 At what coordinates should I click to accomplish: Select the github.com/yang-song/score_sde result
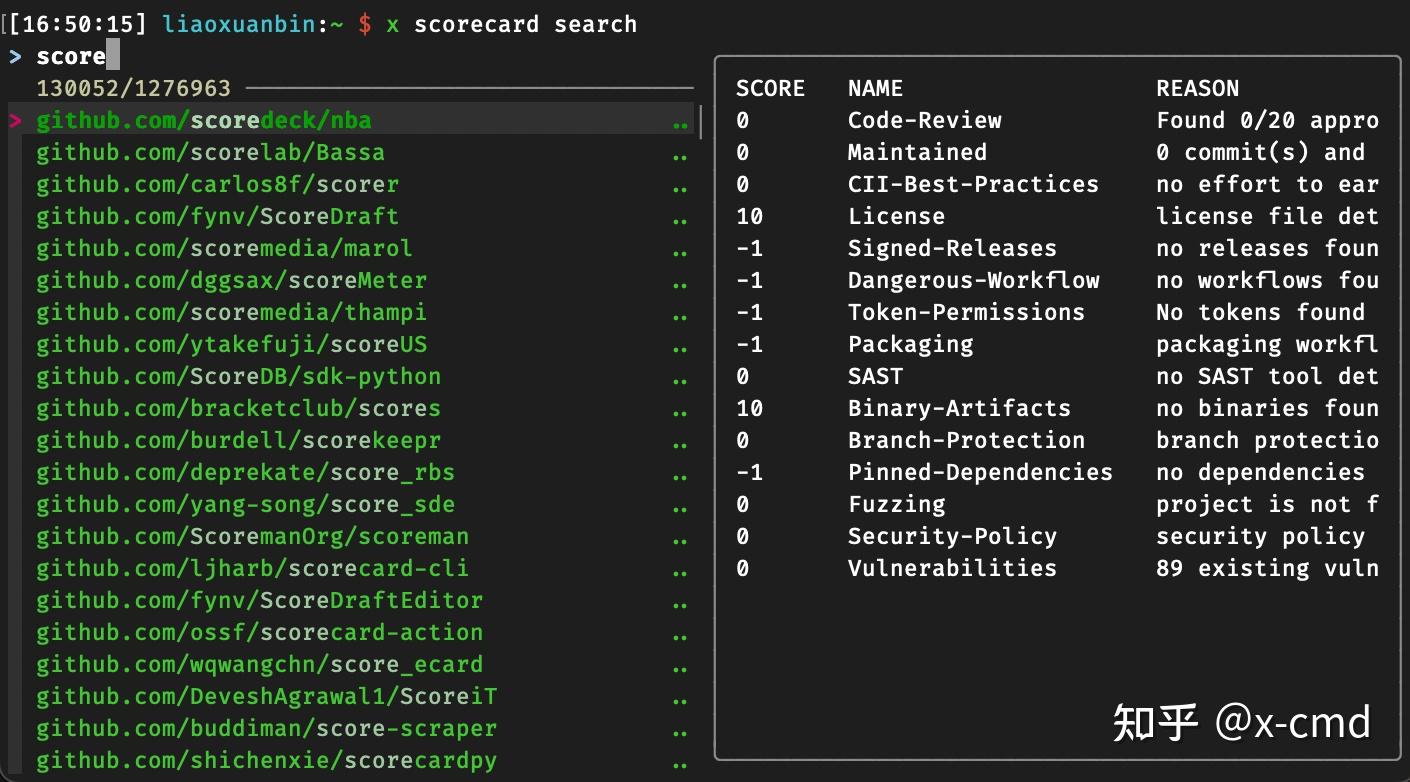point(245,506)
